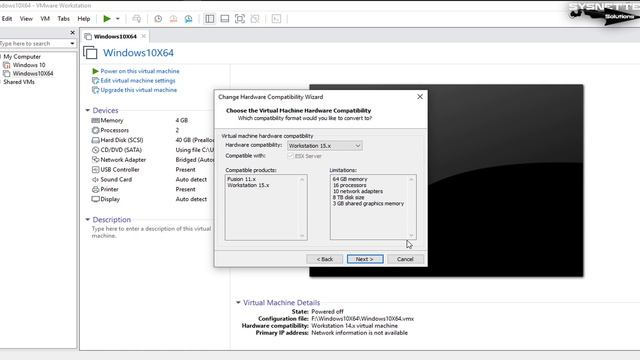Click Power on this virtual machine link
The image size is (640, 360).
coord(140,71)
